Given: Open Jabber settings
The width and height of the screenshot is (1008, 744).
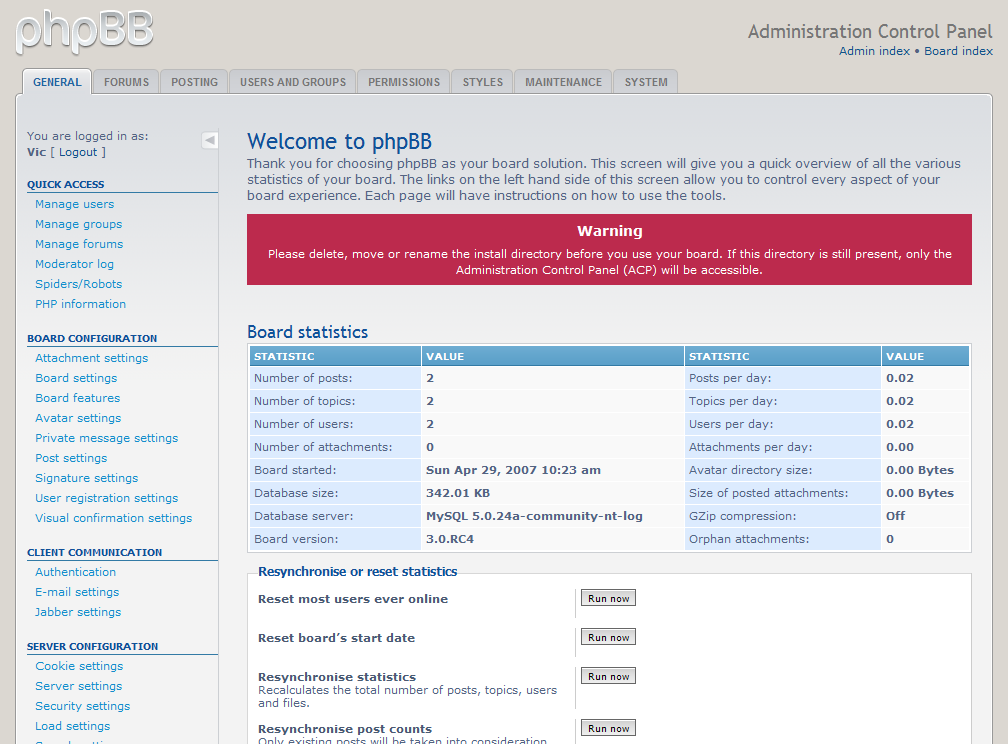Looking at the screenshot, I should (x=78, y=612).
